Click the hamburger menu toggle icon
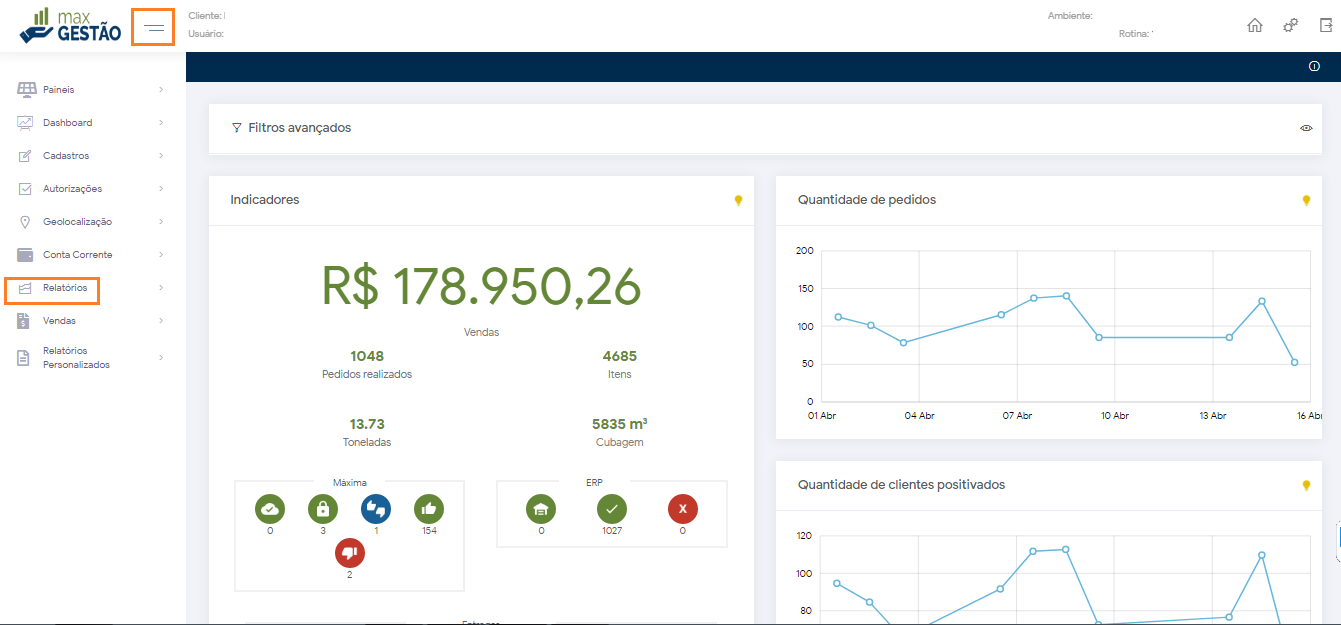1341x625 pixels. coord(154,28)
